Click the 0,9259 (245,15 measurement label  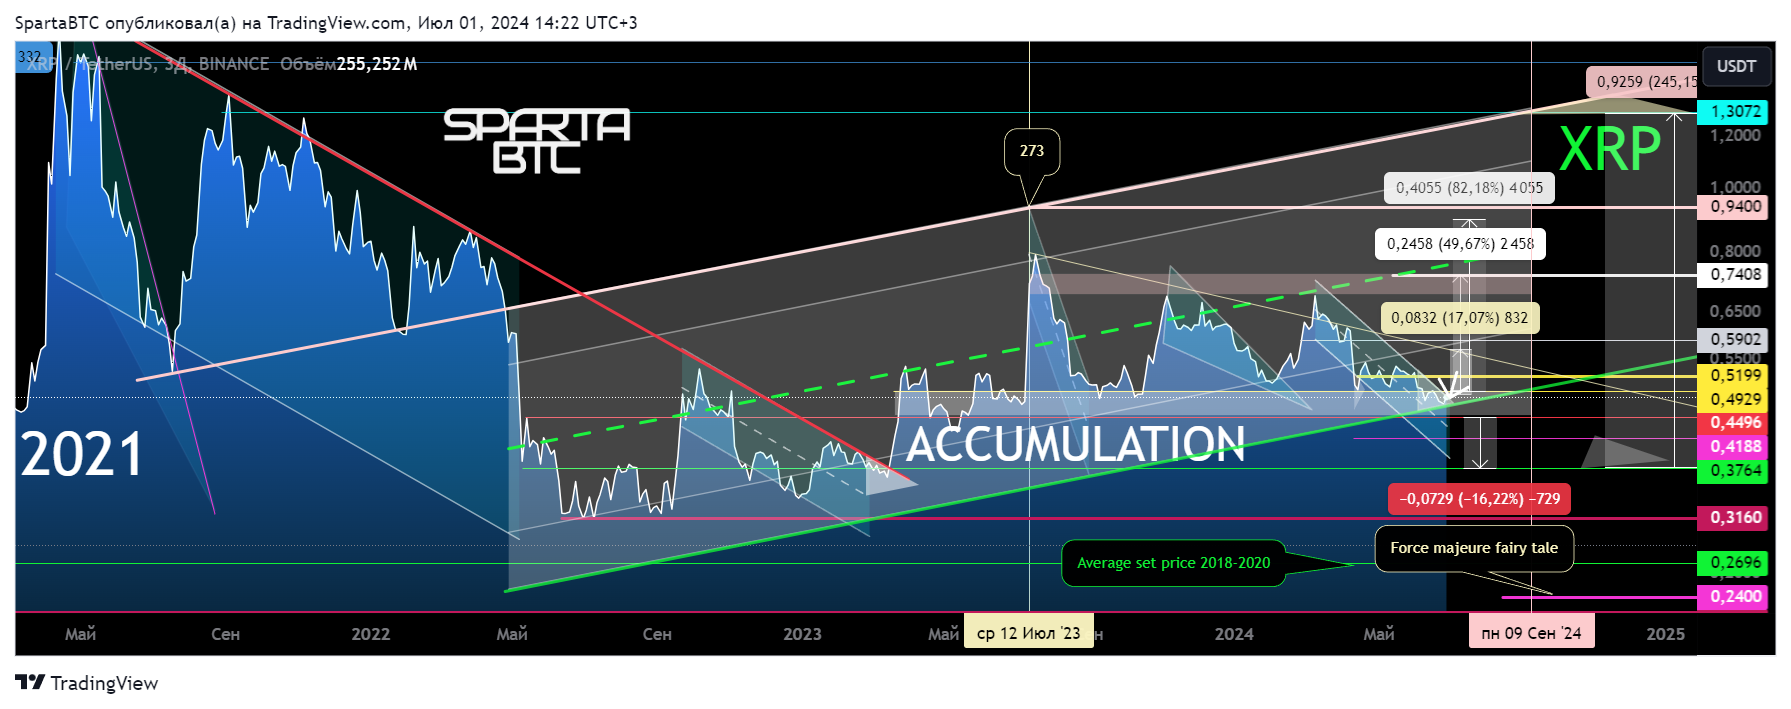coord(1642,82)
